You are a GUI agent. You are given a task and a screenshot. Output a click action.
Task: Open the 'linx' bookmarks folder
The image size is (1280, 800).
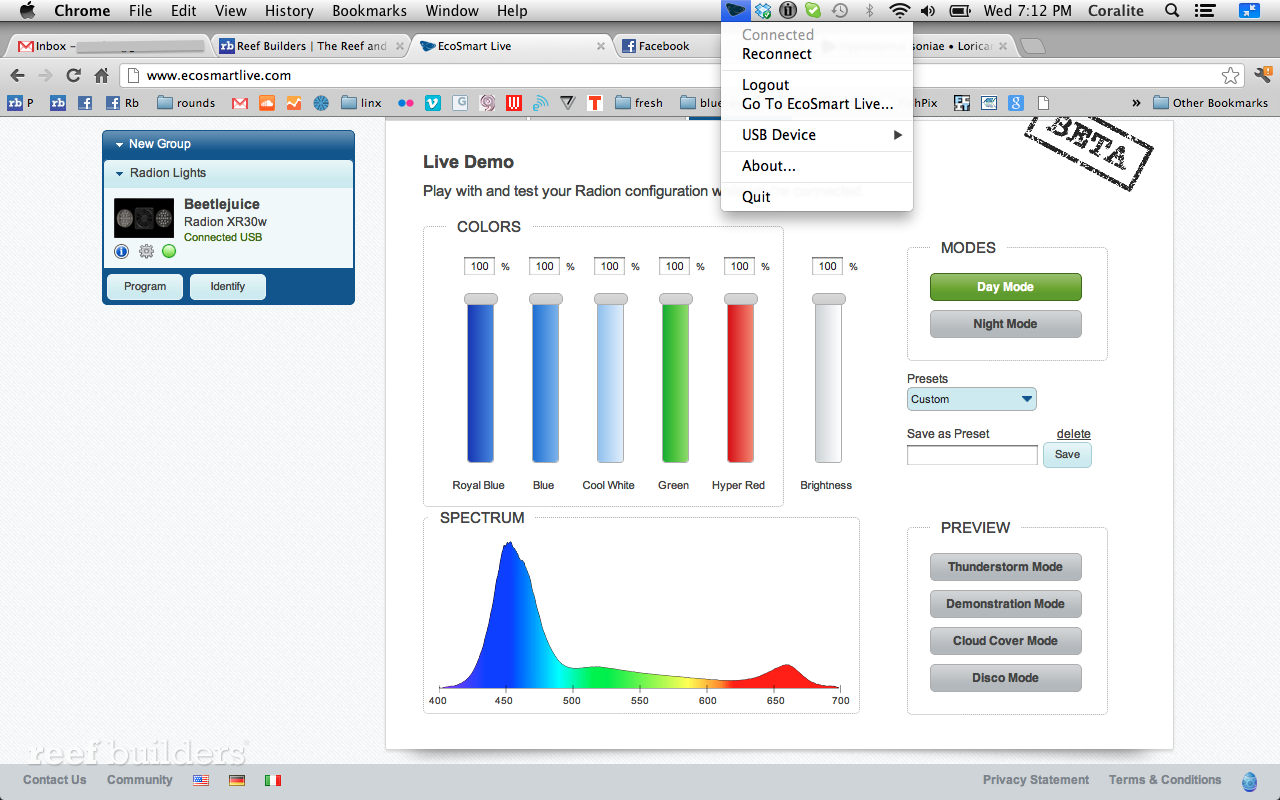click(x=361, y=102)
